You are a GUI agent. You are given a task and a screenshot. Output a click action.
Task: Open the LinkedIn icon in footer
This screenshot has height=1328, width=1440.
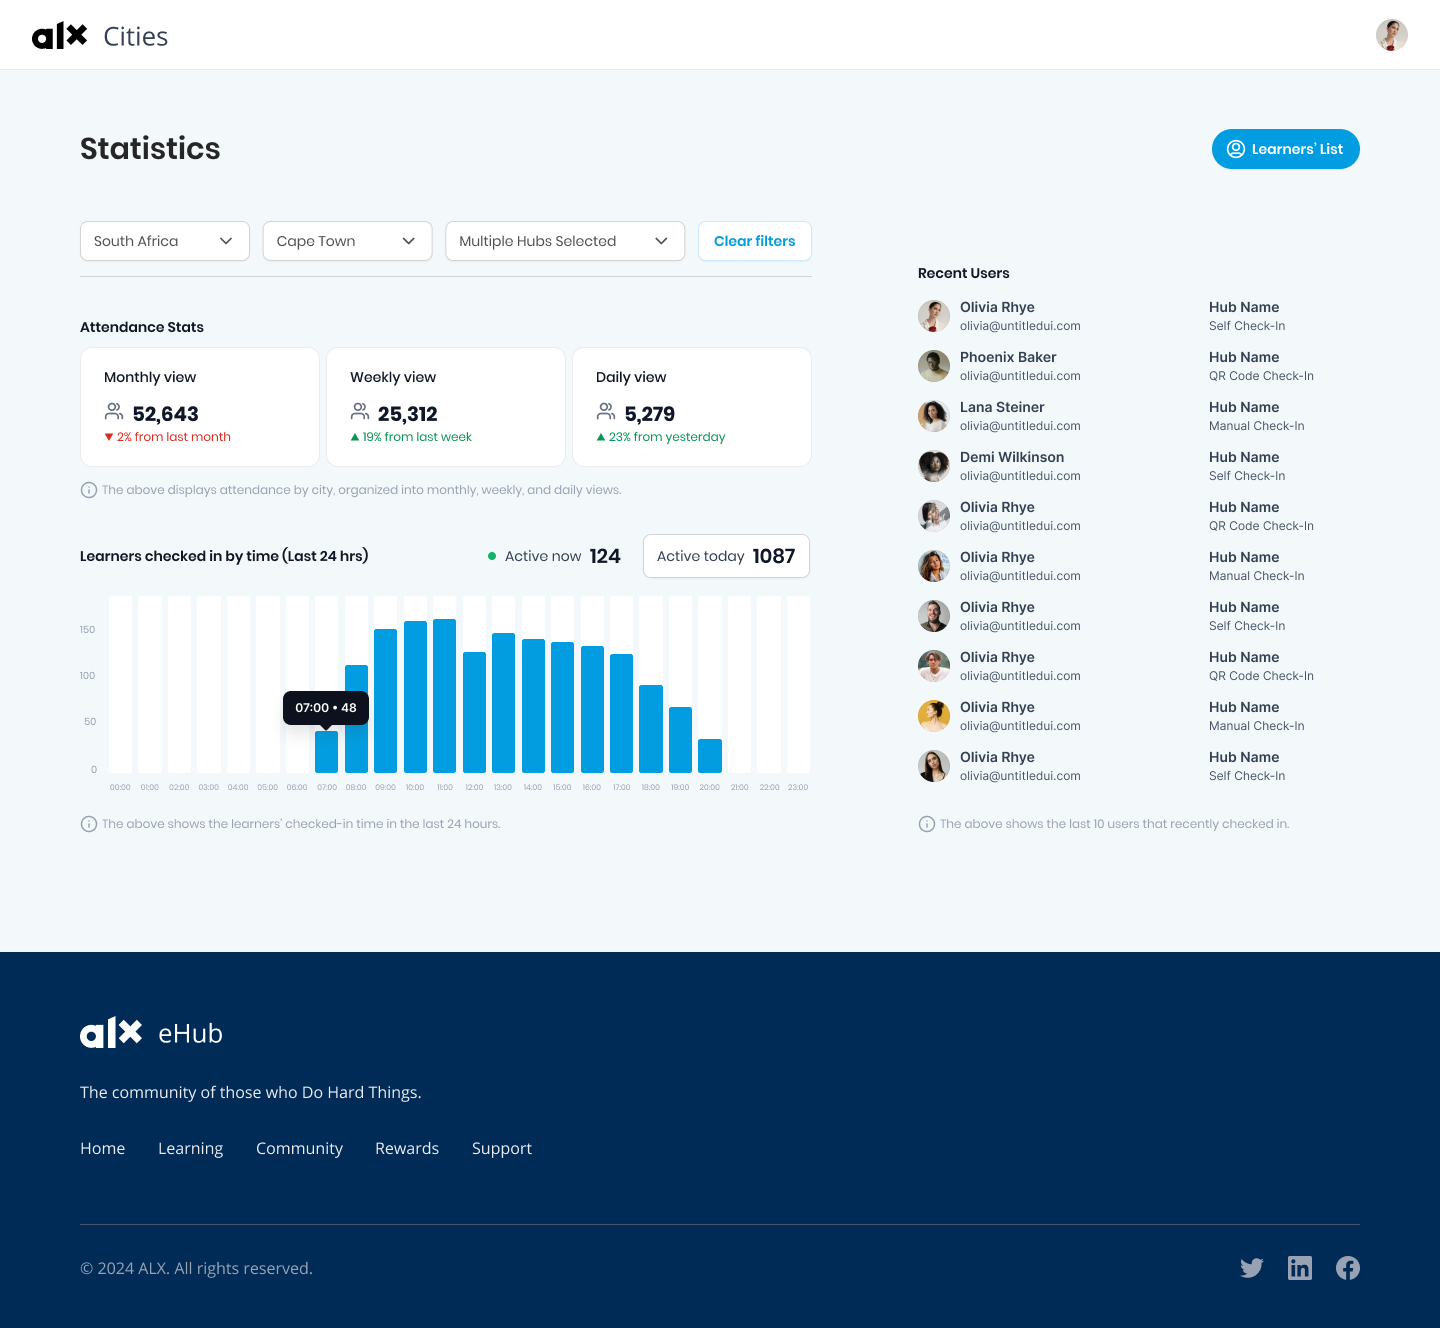tap(1299, 1268)
